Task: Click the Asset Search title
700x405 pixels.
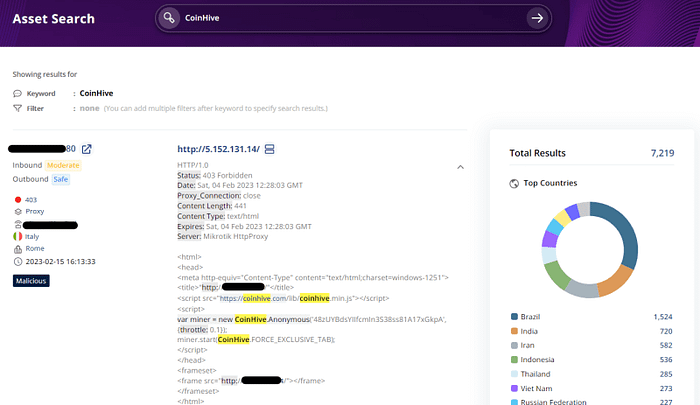Action: click(x=54, y=19)
